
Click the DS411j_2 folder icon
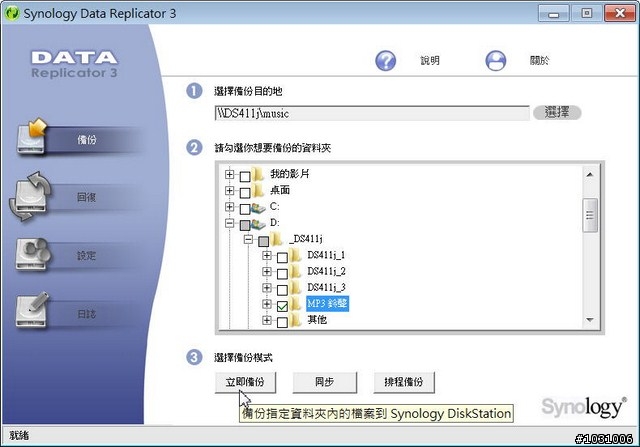tap(296, 272)
